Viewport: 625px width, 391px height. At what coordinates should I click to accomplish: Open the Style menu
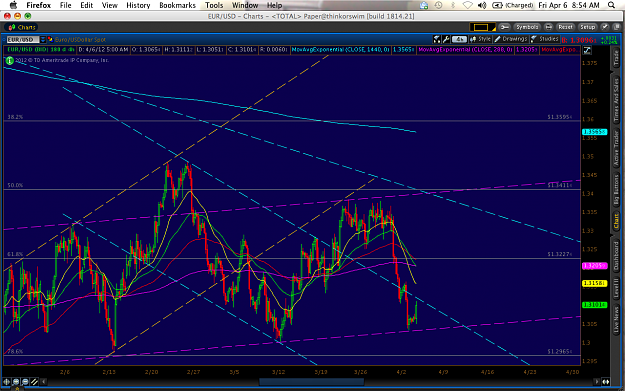click(x=480, y=39)
